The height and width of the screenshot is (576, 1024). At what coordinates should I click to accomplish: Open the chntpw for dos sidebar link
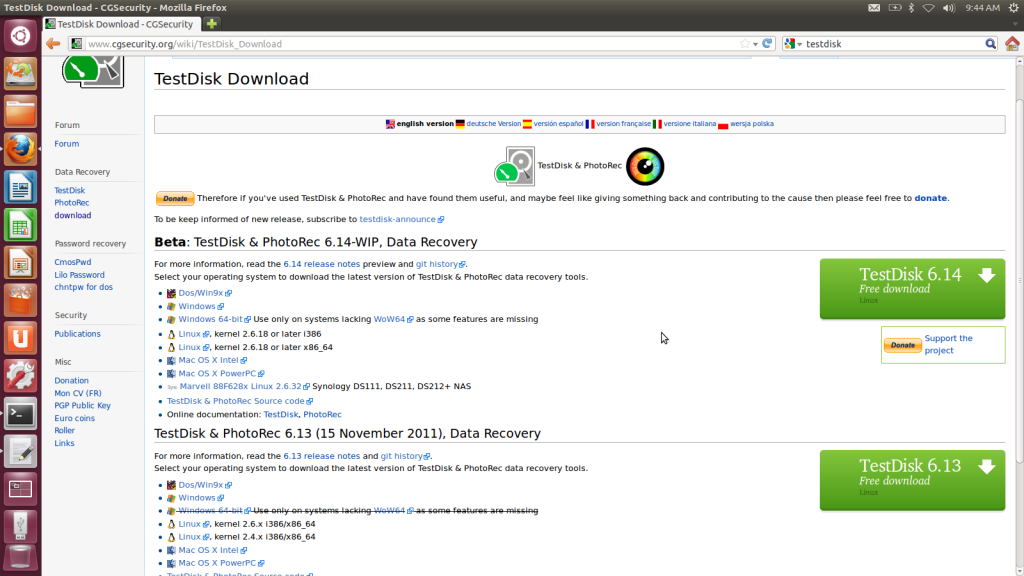[84, 287]
